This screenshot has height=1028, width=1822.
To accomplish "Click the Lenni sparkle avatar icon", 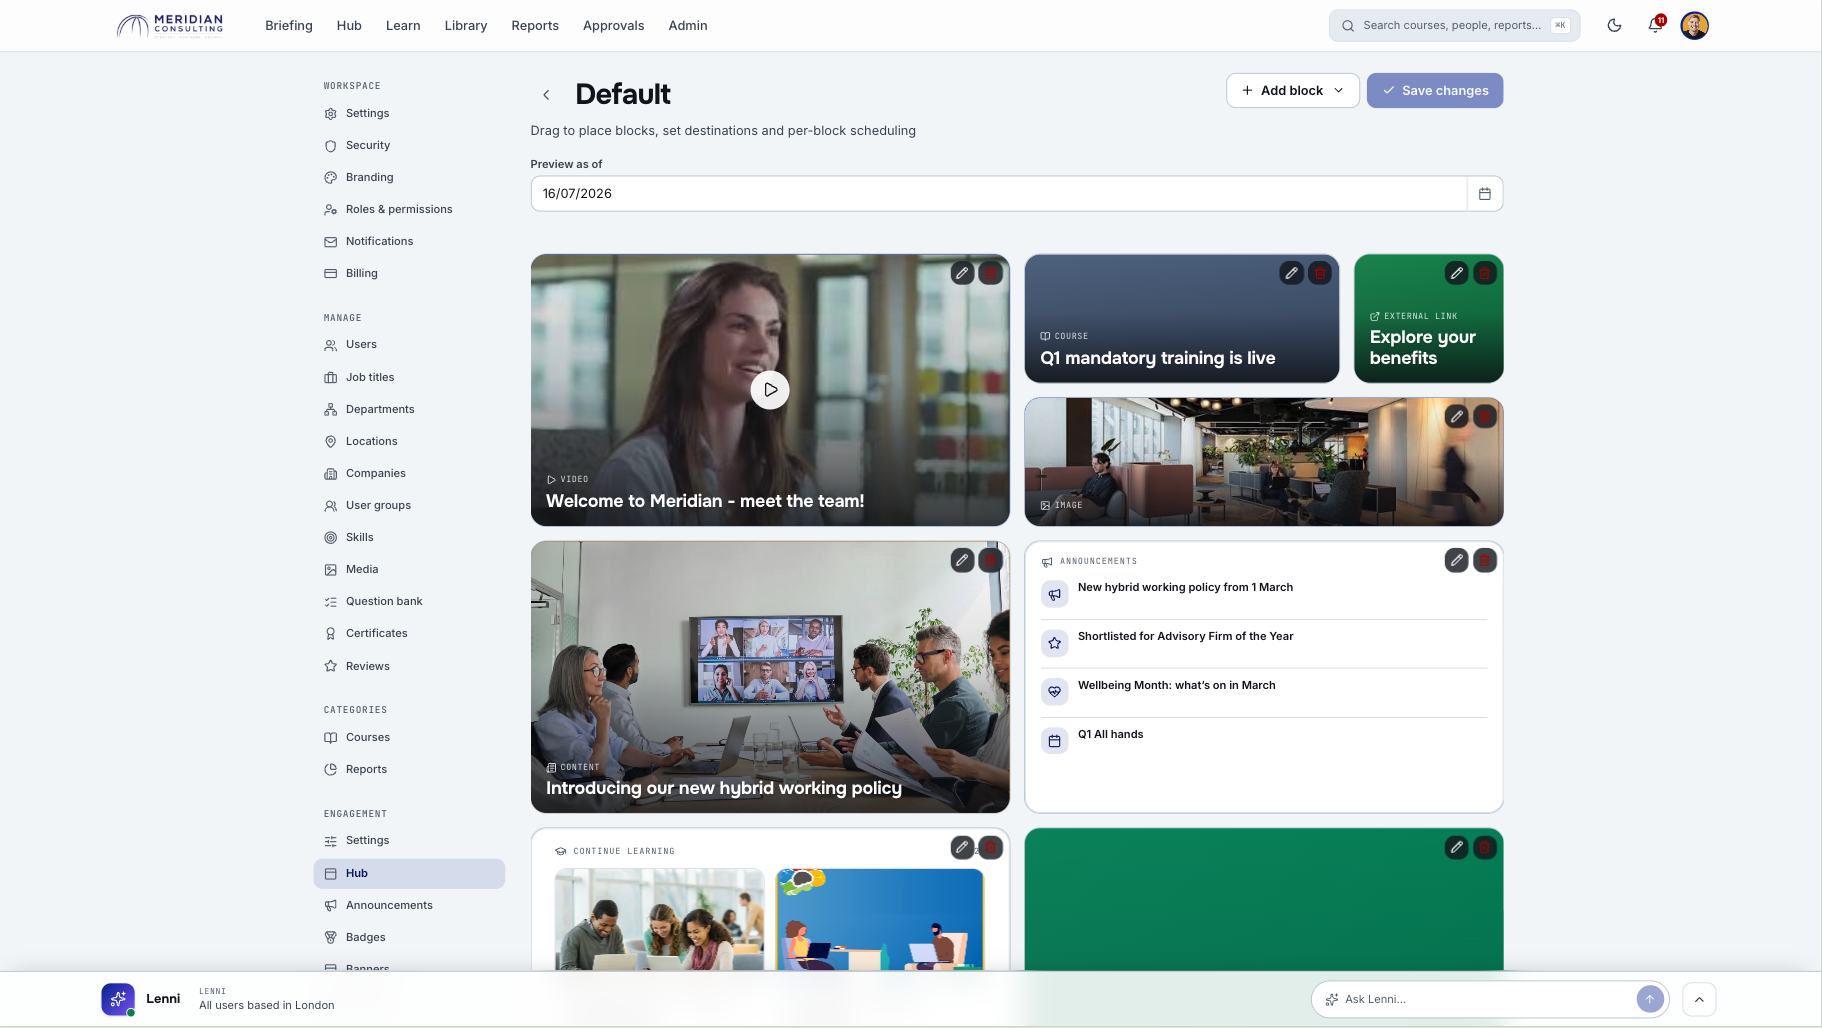I will pyautogui.click(x=118, y=999).
